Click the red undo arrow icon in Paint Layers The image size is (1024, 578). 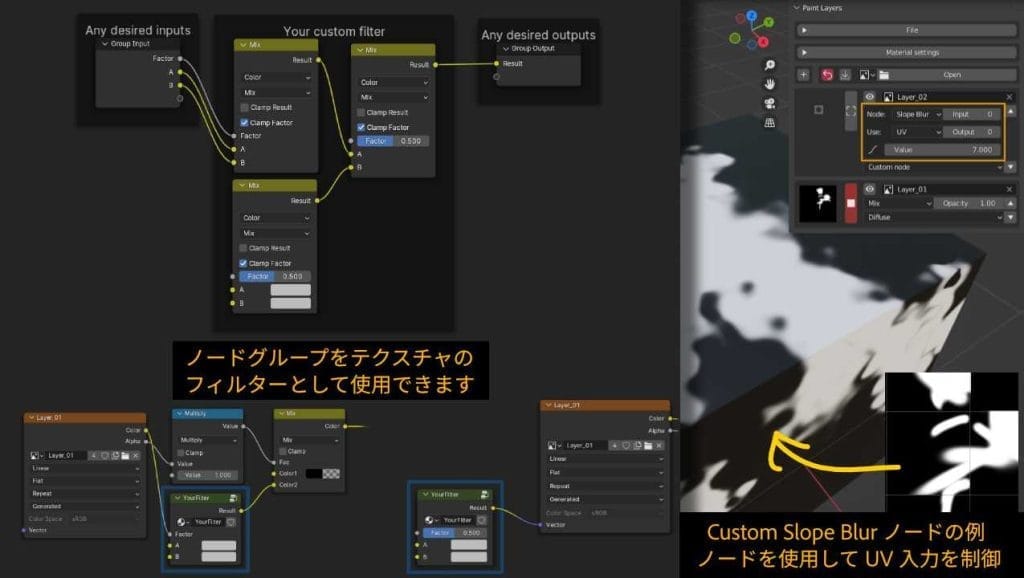click(827, 74)
